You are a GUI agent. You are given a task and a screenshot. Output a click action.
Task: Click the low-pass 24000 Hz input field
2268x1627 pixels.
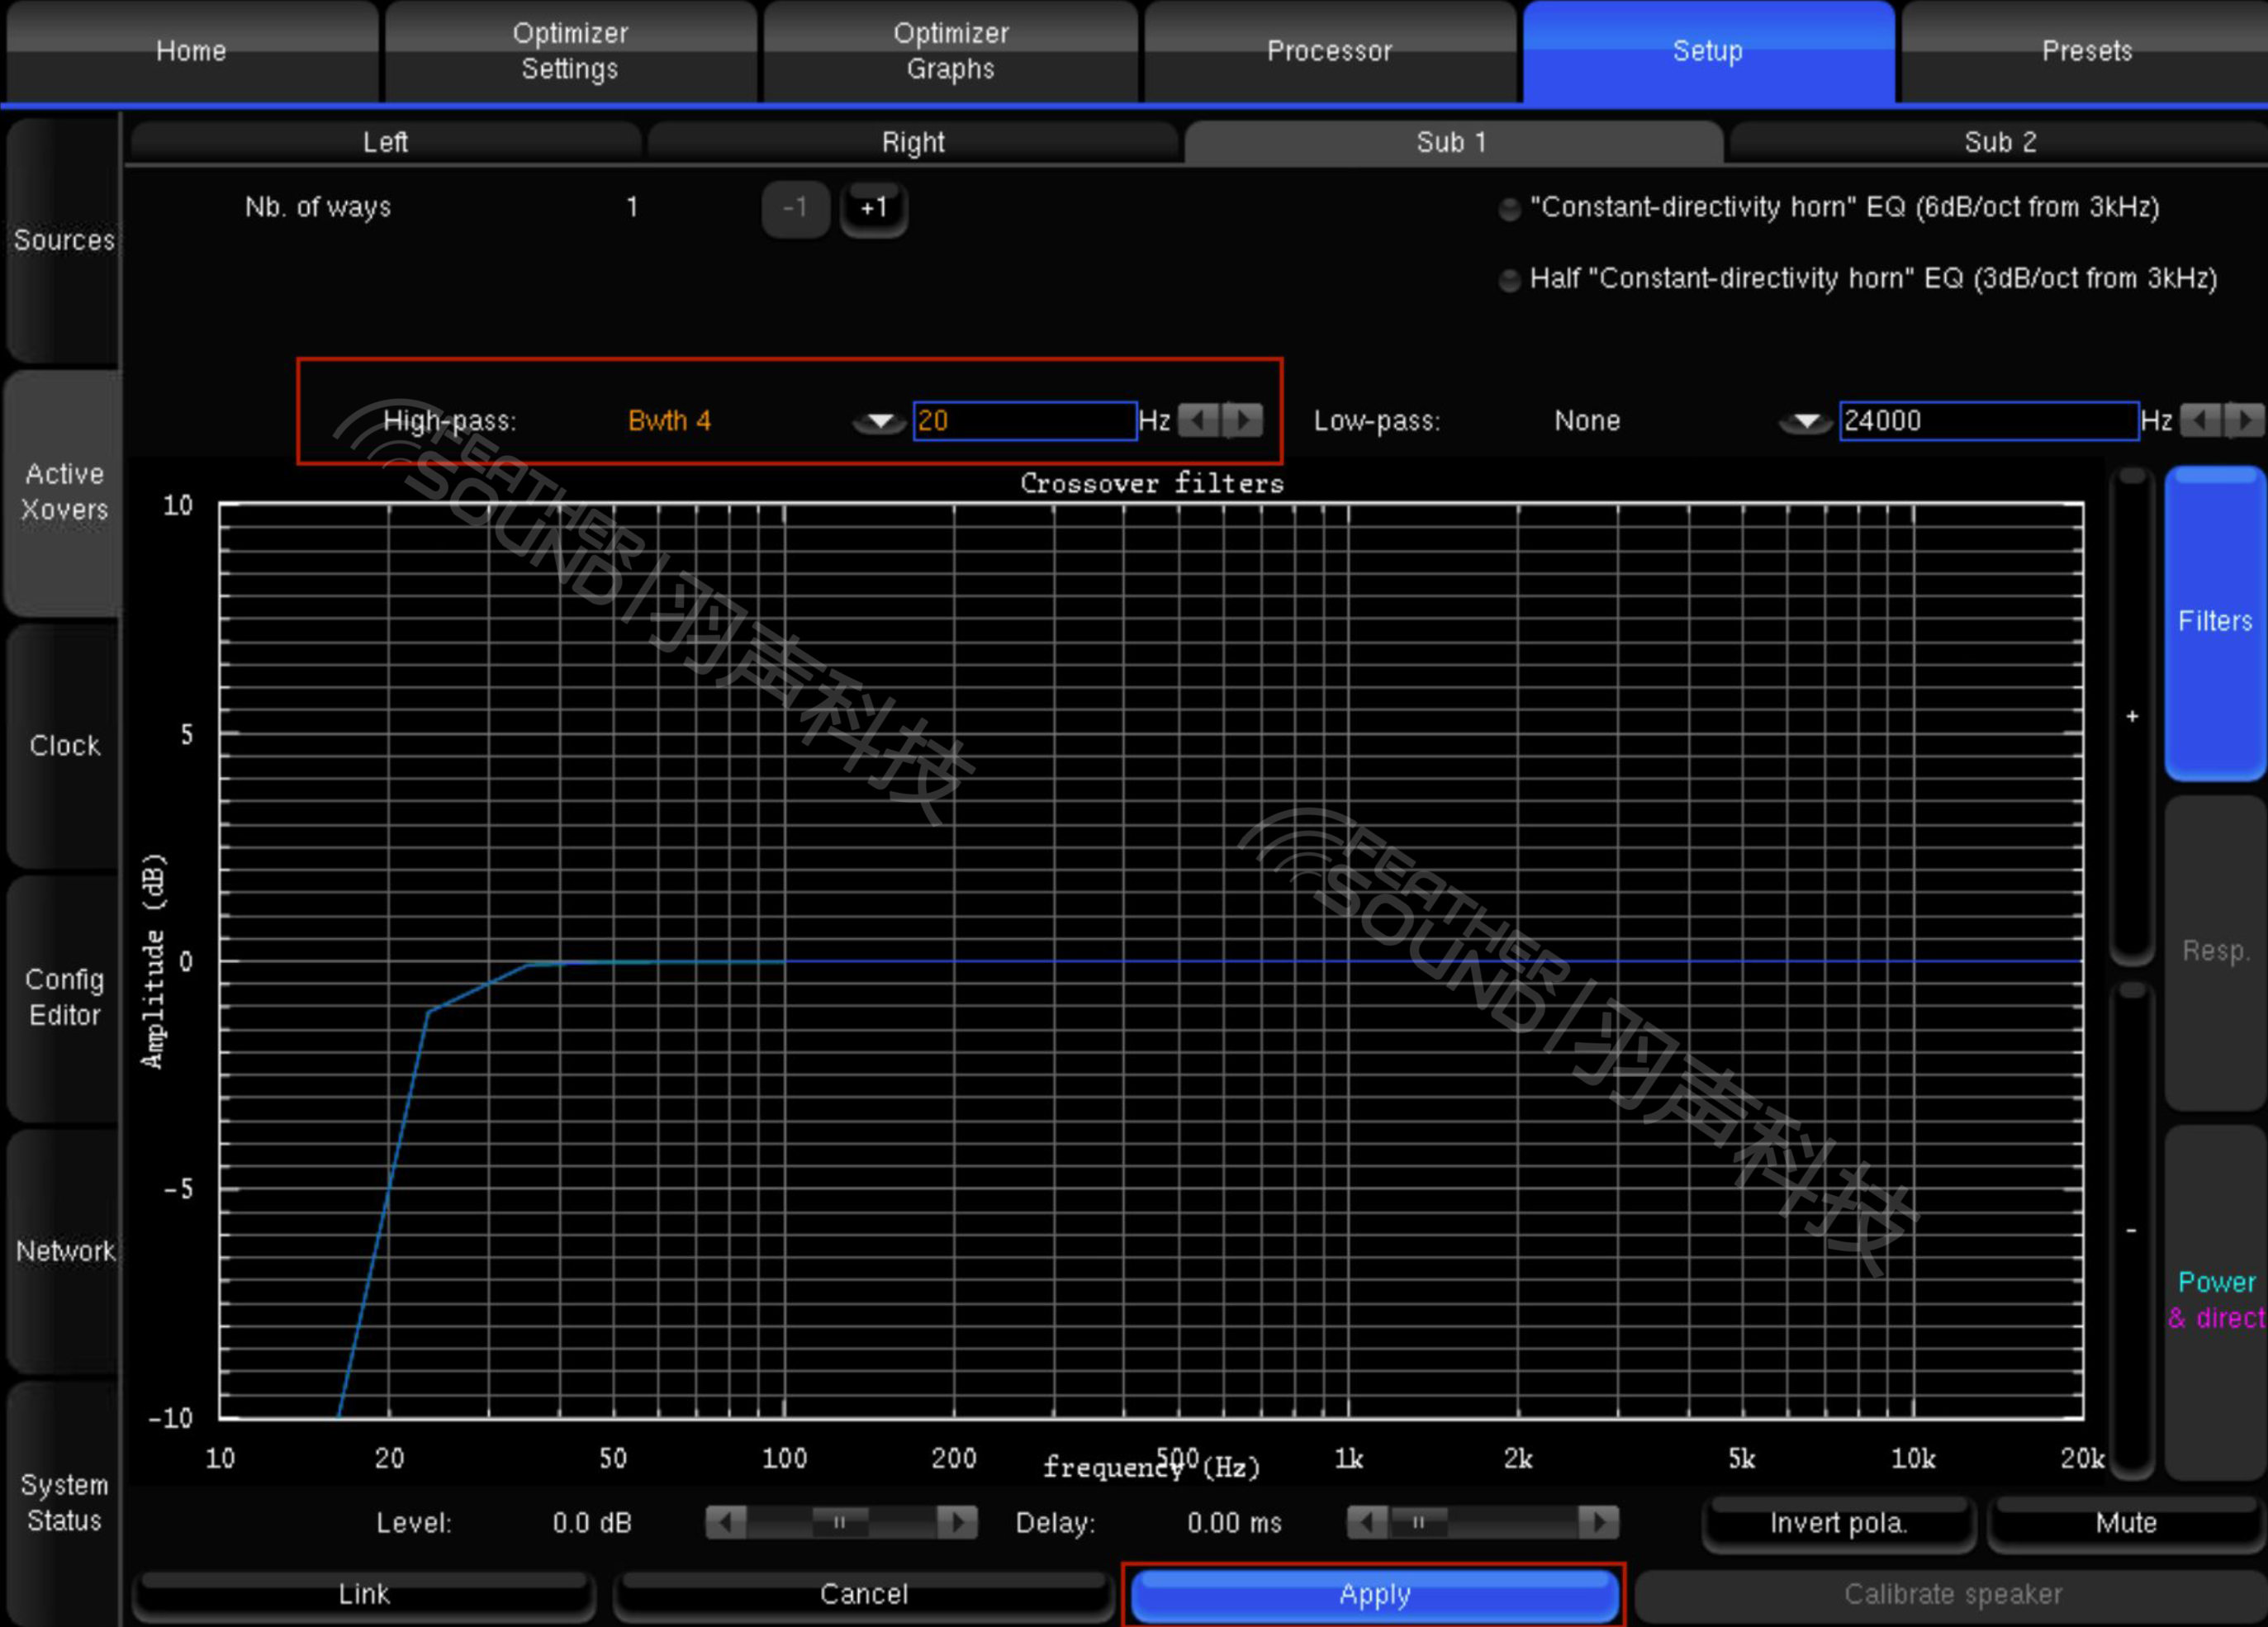pos(1987,420)
